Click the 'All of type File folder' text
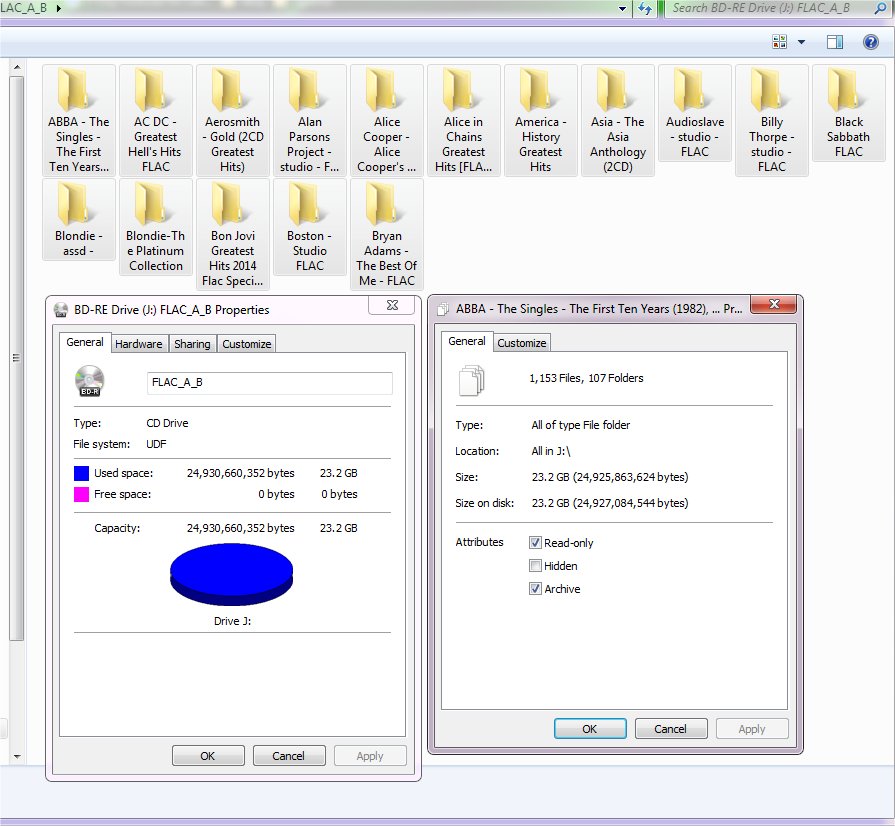 coord(580,425)
